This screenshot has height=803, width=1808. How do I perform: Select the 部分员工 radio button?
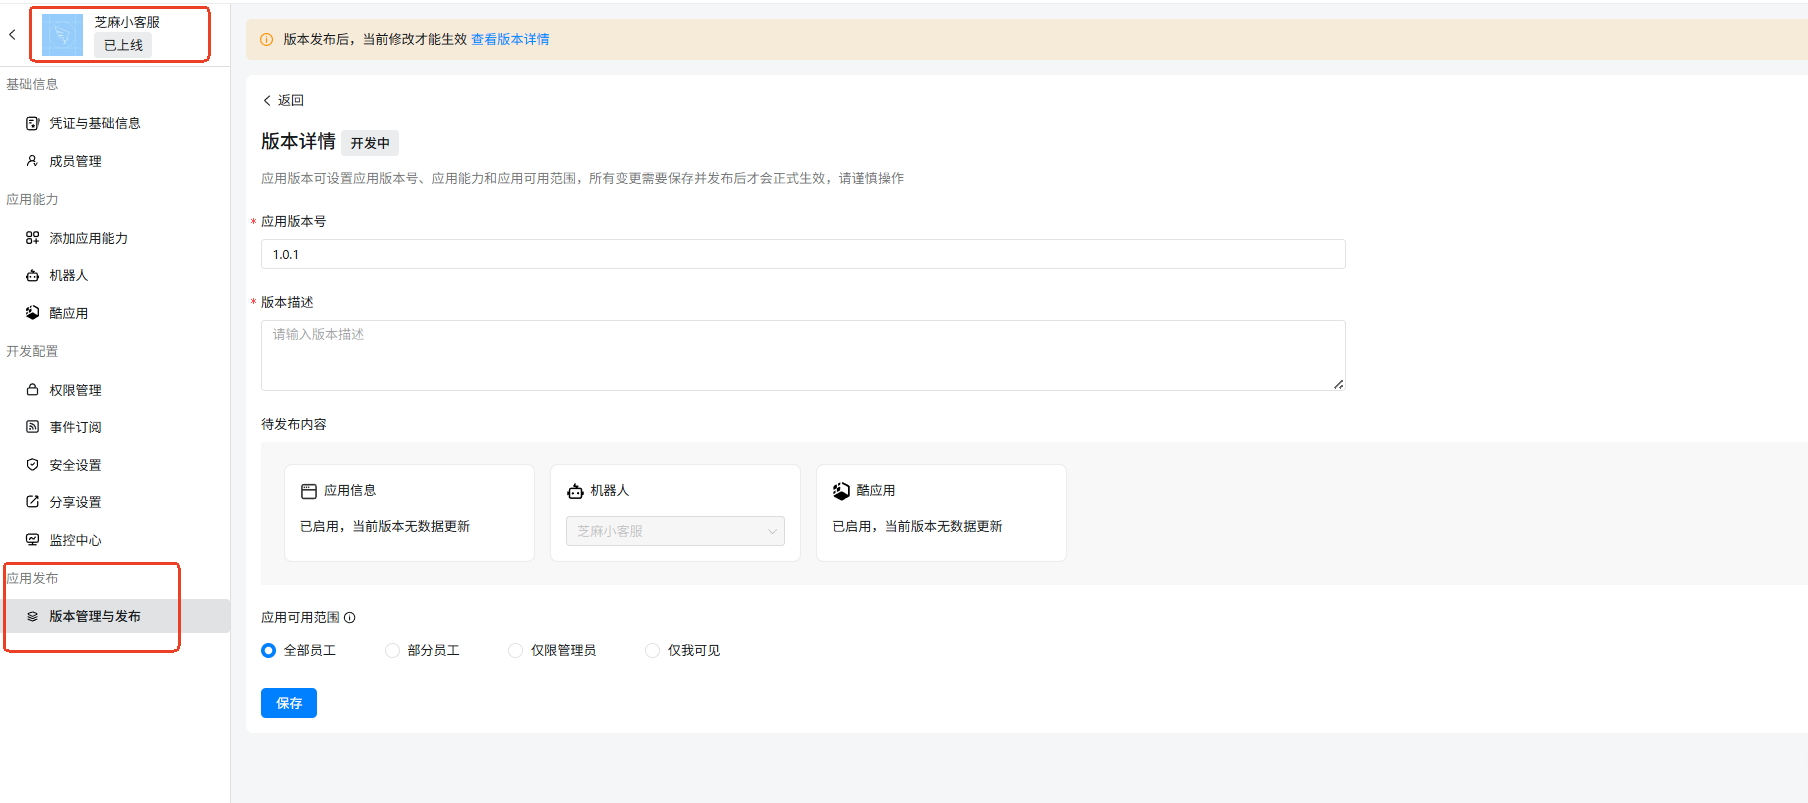(x=392, y=651)
